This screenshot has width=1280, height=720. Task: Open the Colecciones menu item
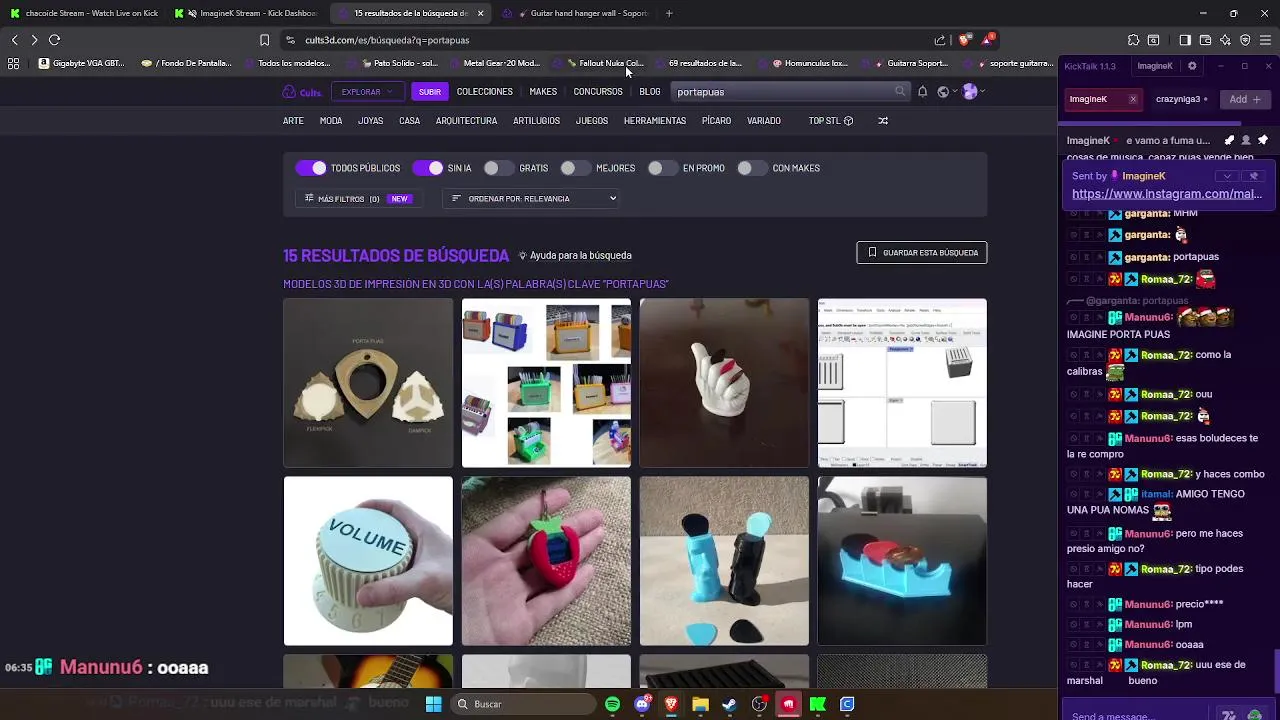[x=485, y=92]
